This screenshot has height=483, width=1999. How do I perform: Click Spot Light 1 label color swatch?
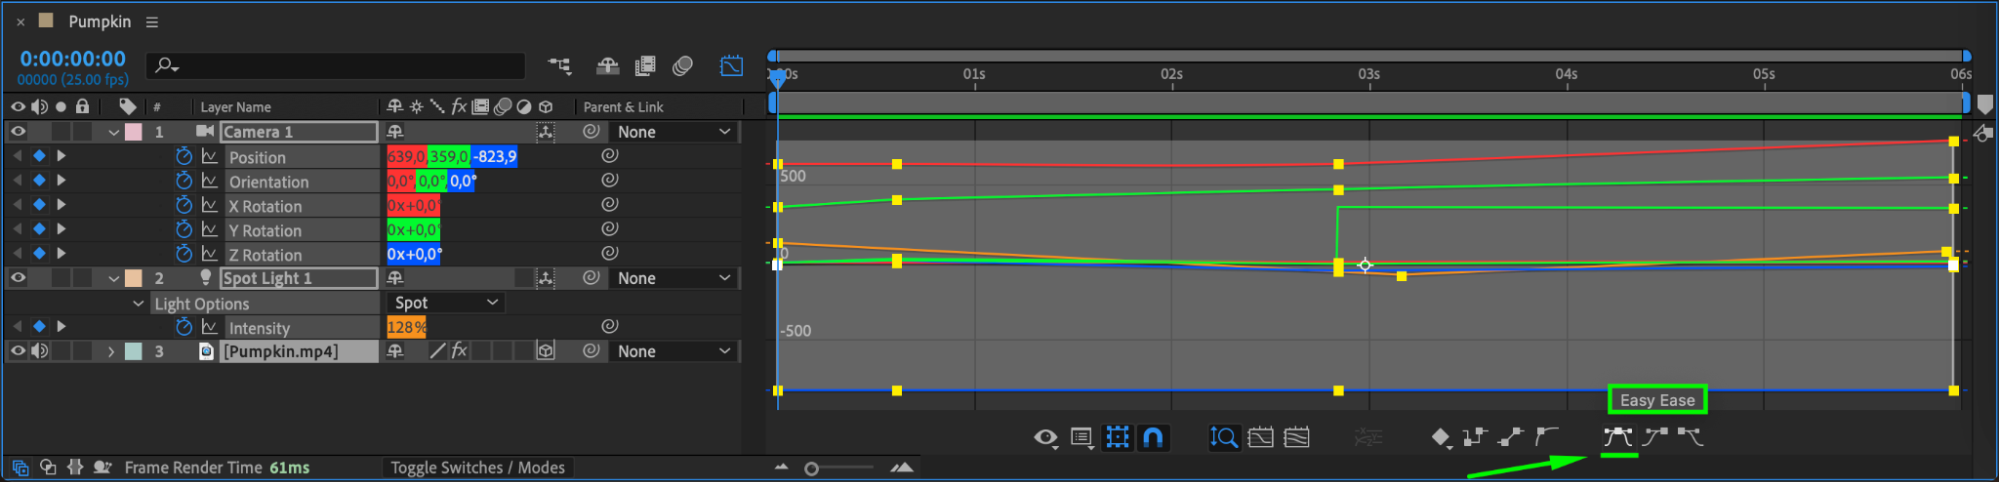[133, 279]
